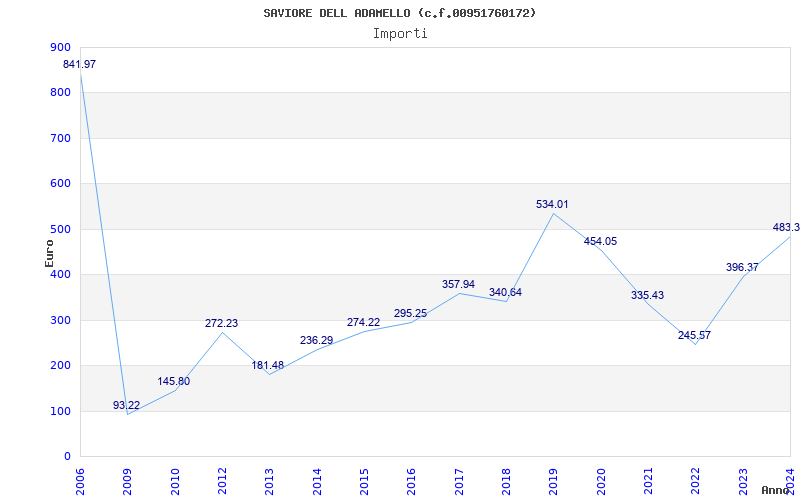Viewport: 800px width, 500px height.
Task: Click the Euro axis label
Action: tap(49, 253)
